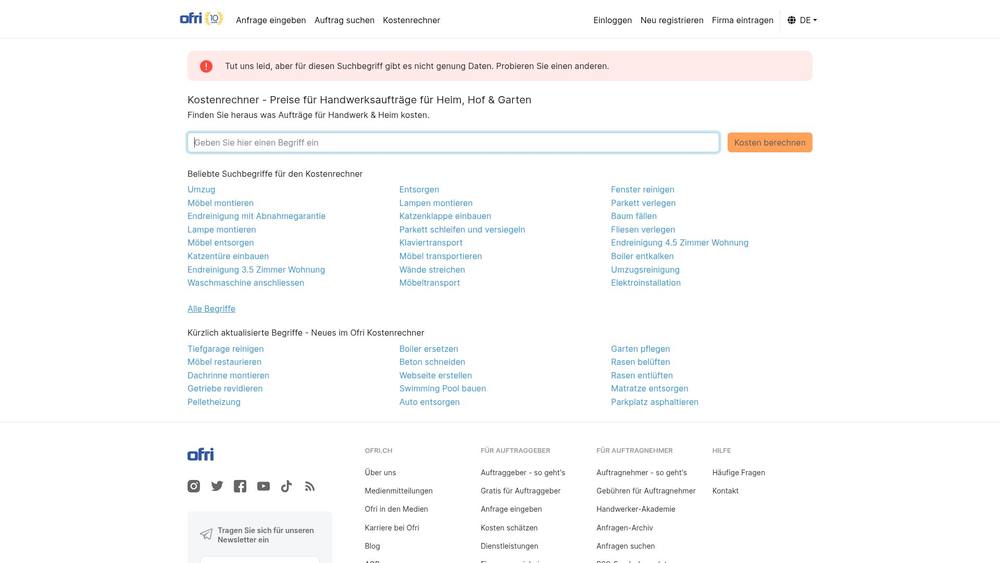This screenshot has height=563, width=1000.
Task: Choose Boiler entkalken link
Action: pos(642,256)
